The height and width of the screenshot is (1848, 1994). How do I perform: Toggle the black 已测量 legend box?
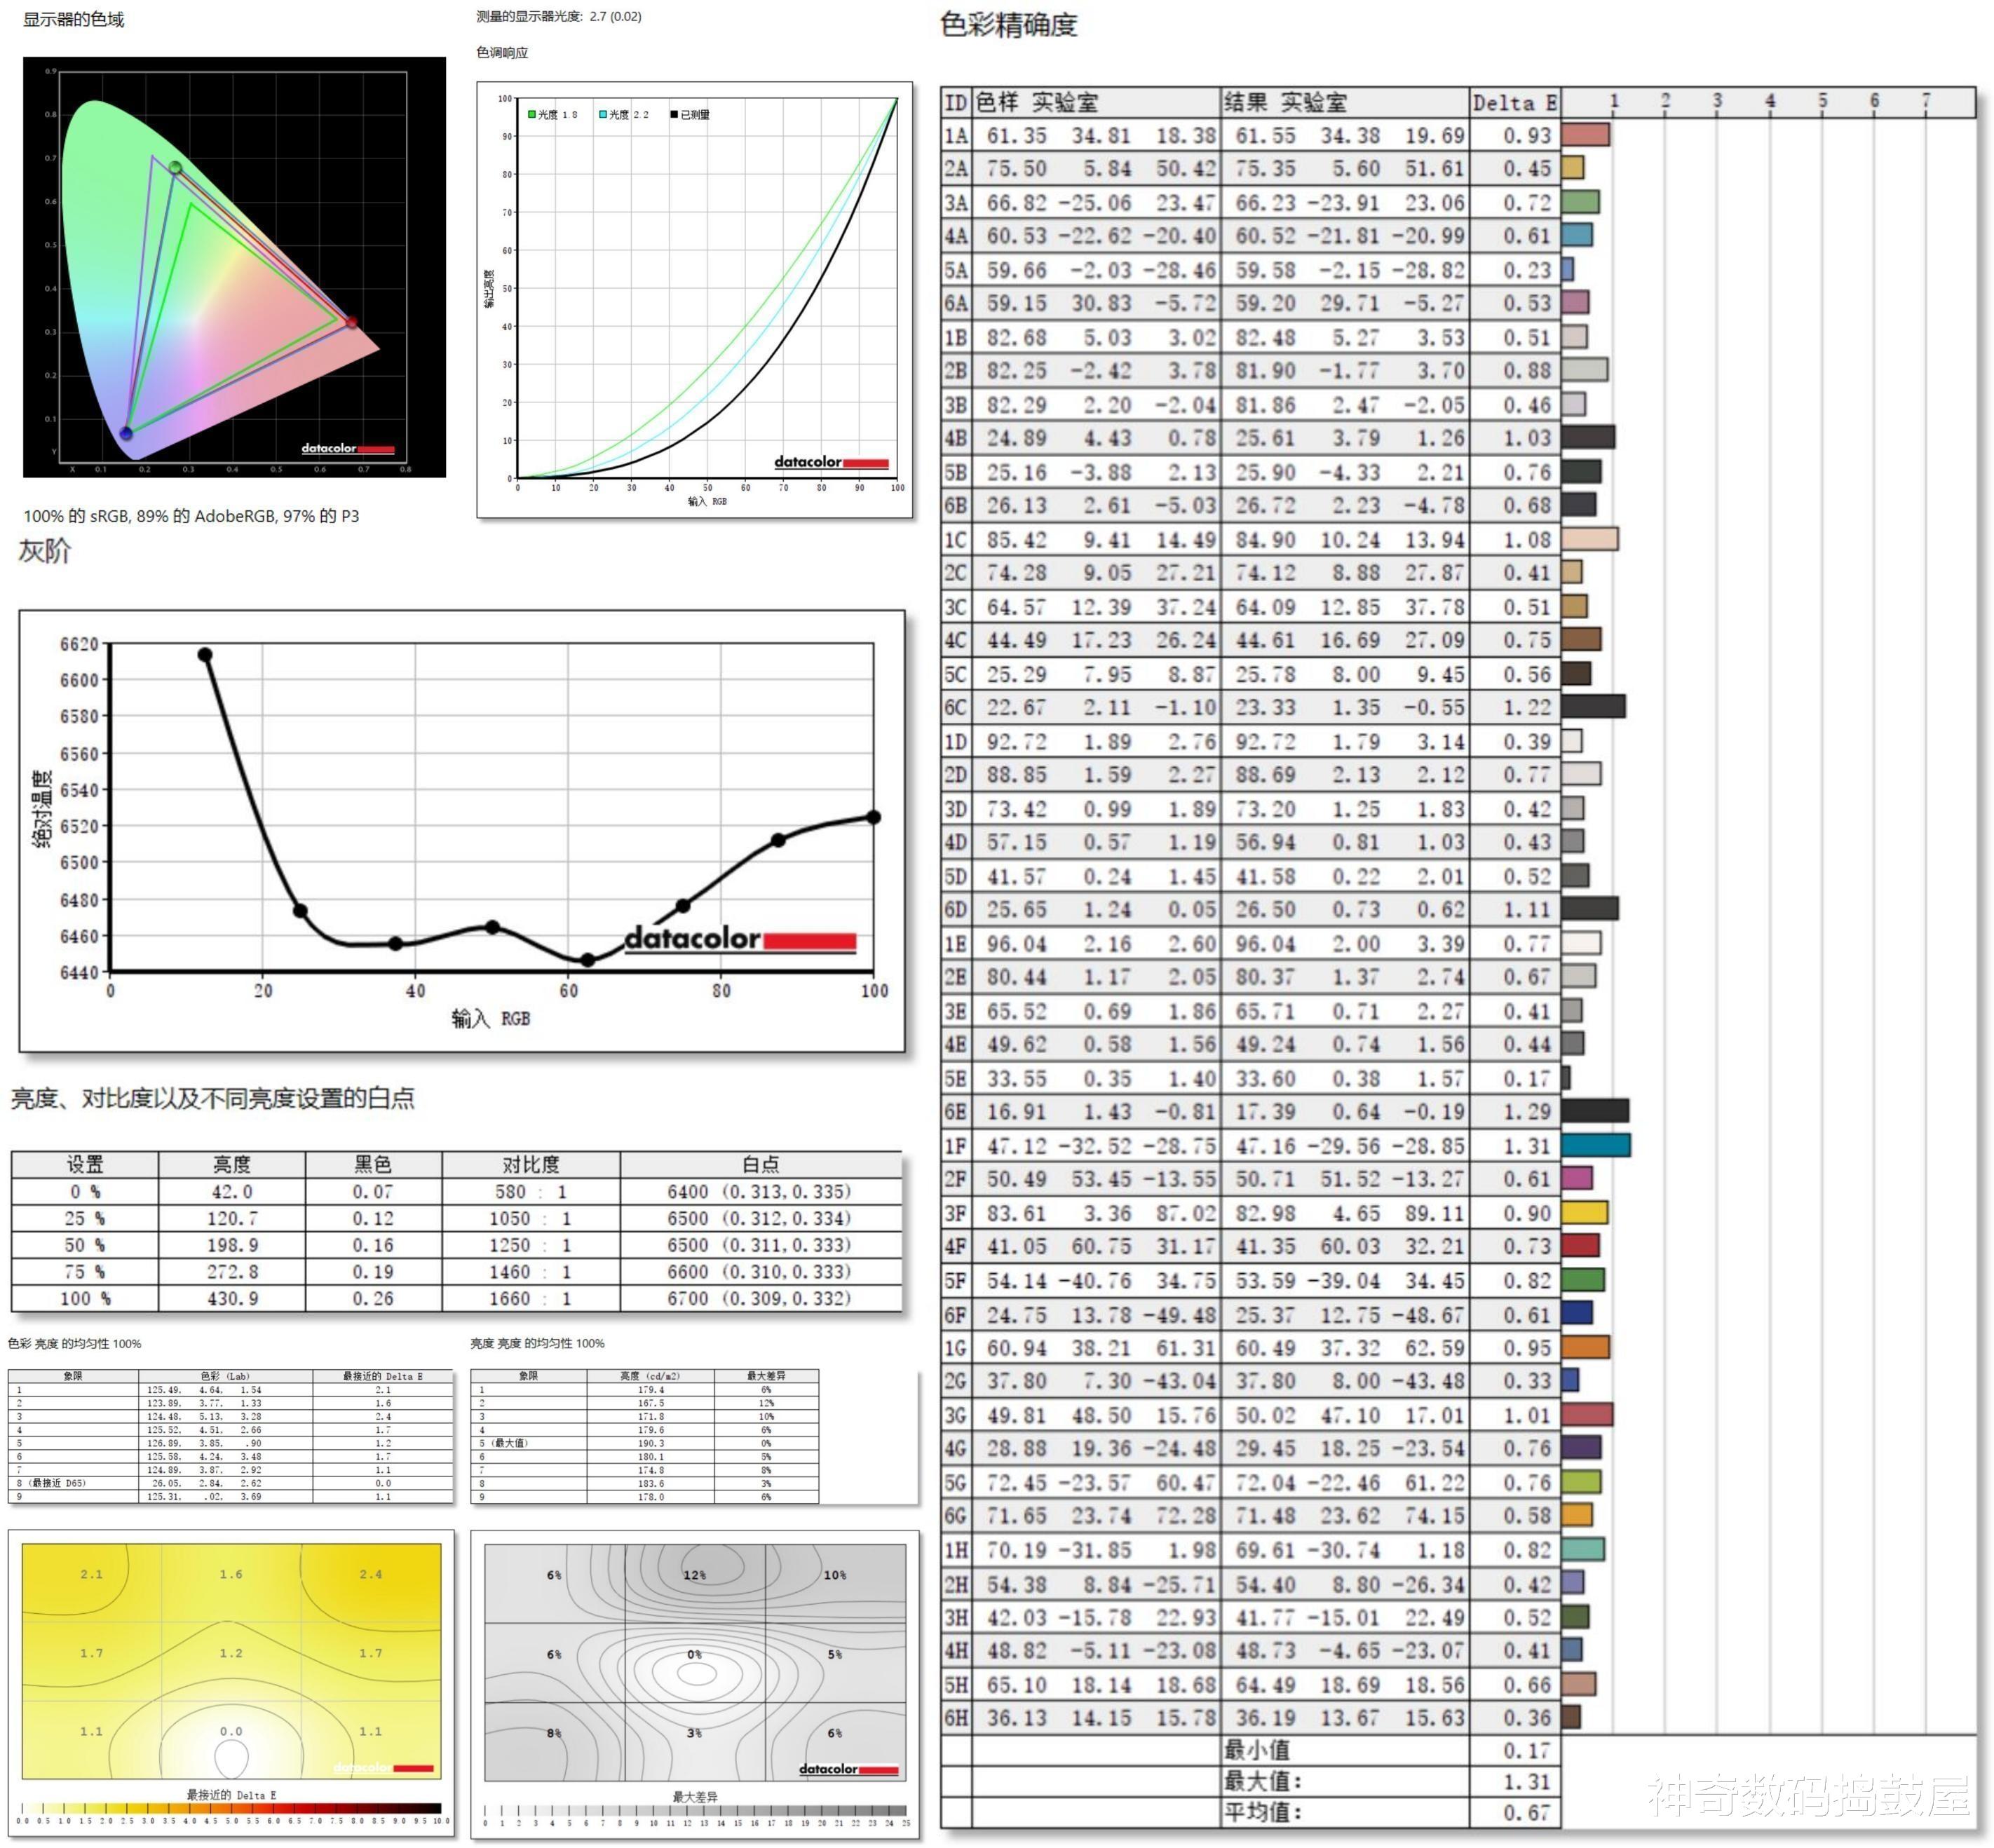(x=674, y=115)
